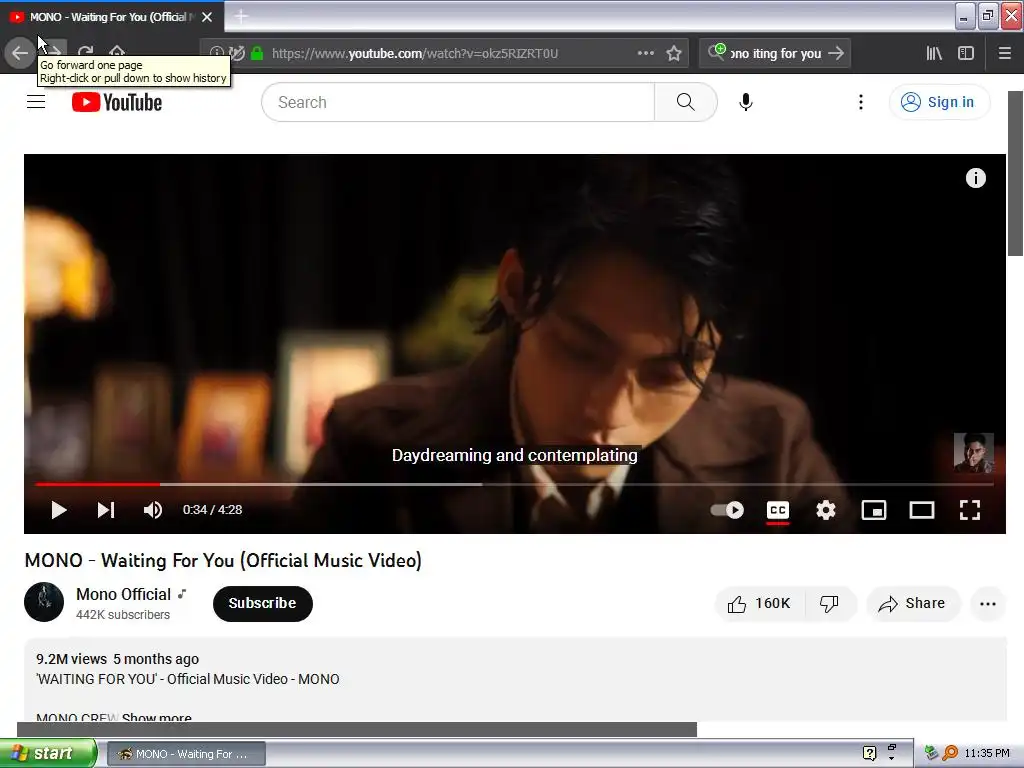The height and width of the screenshot is (768, 1024).
Task: Click the 9.2M views text
Action: [x=71, y=659]
